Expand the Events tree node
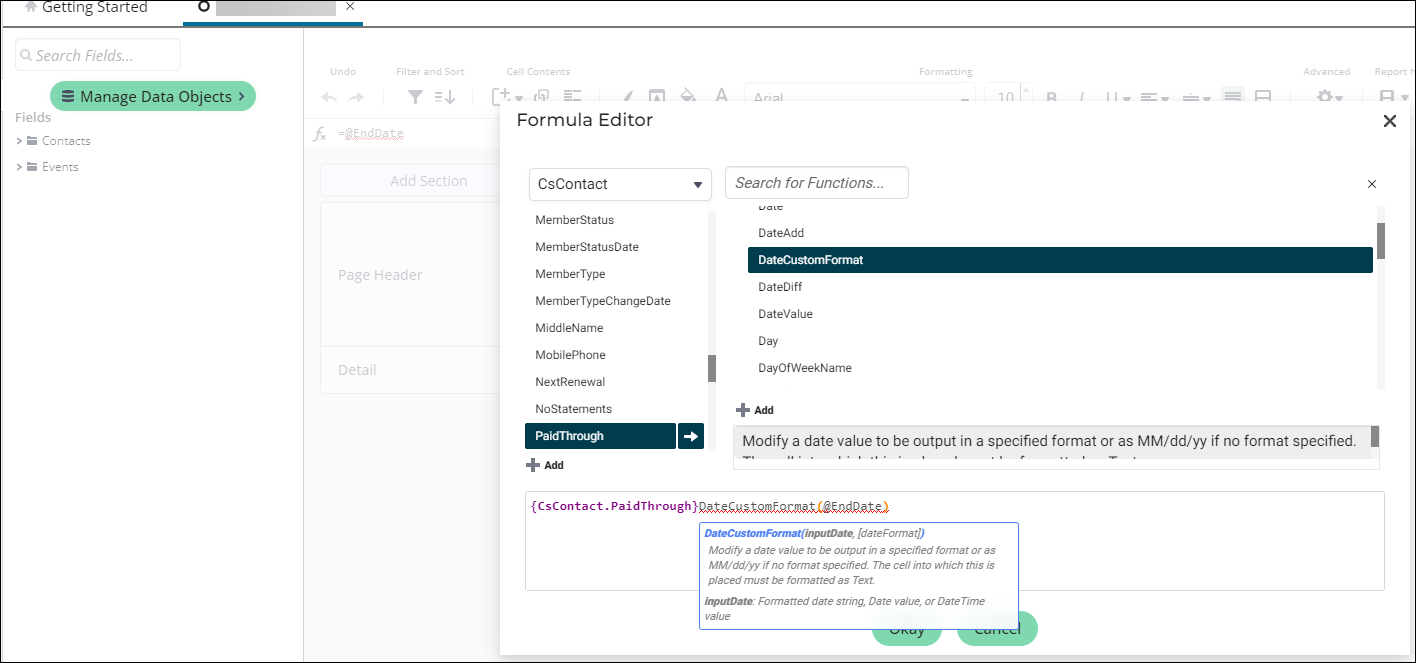 (x=19, y=167)
